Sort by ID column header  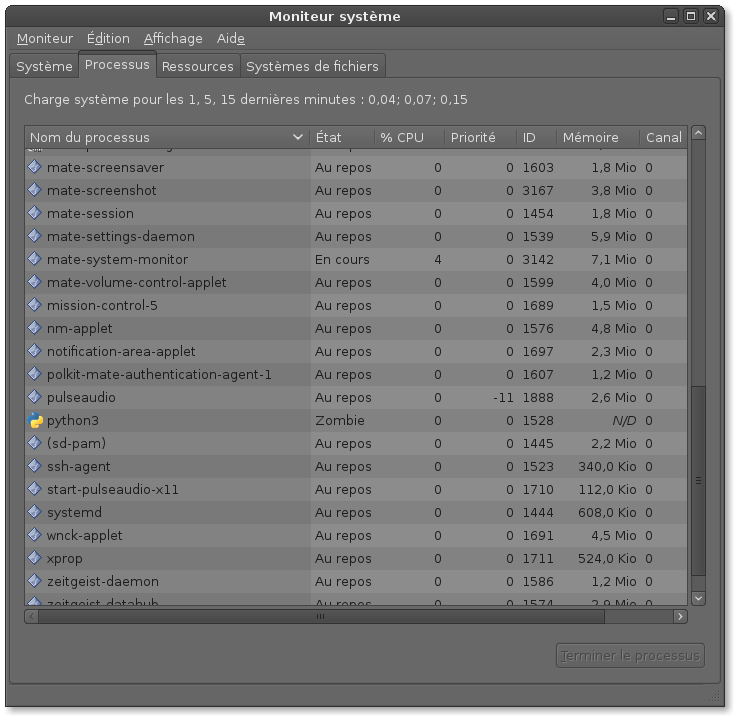pos(537,137)
